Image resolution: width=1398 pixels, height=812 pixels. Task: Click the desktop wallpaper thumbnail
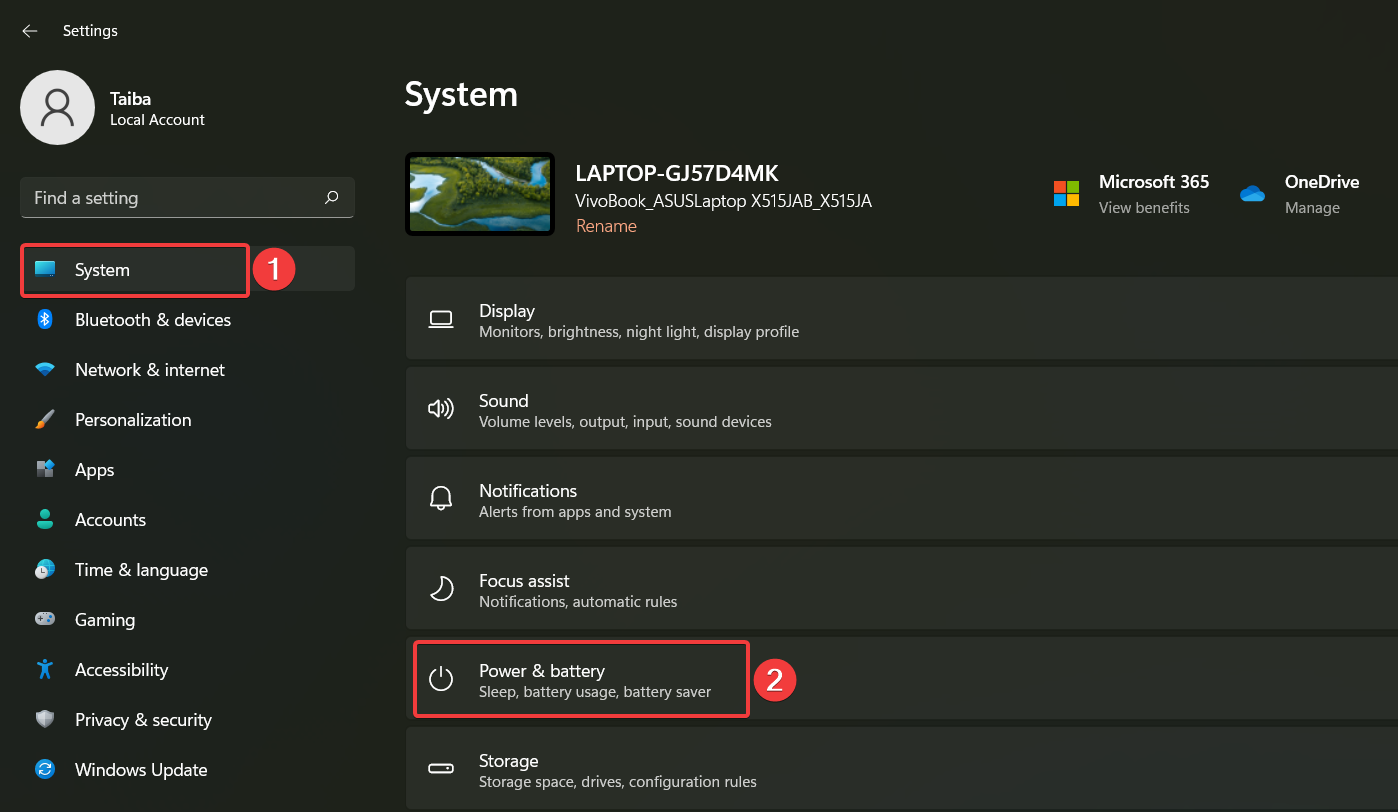tap(479, 194)
